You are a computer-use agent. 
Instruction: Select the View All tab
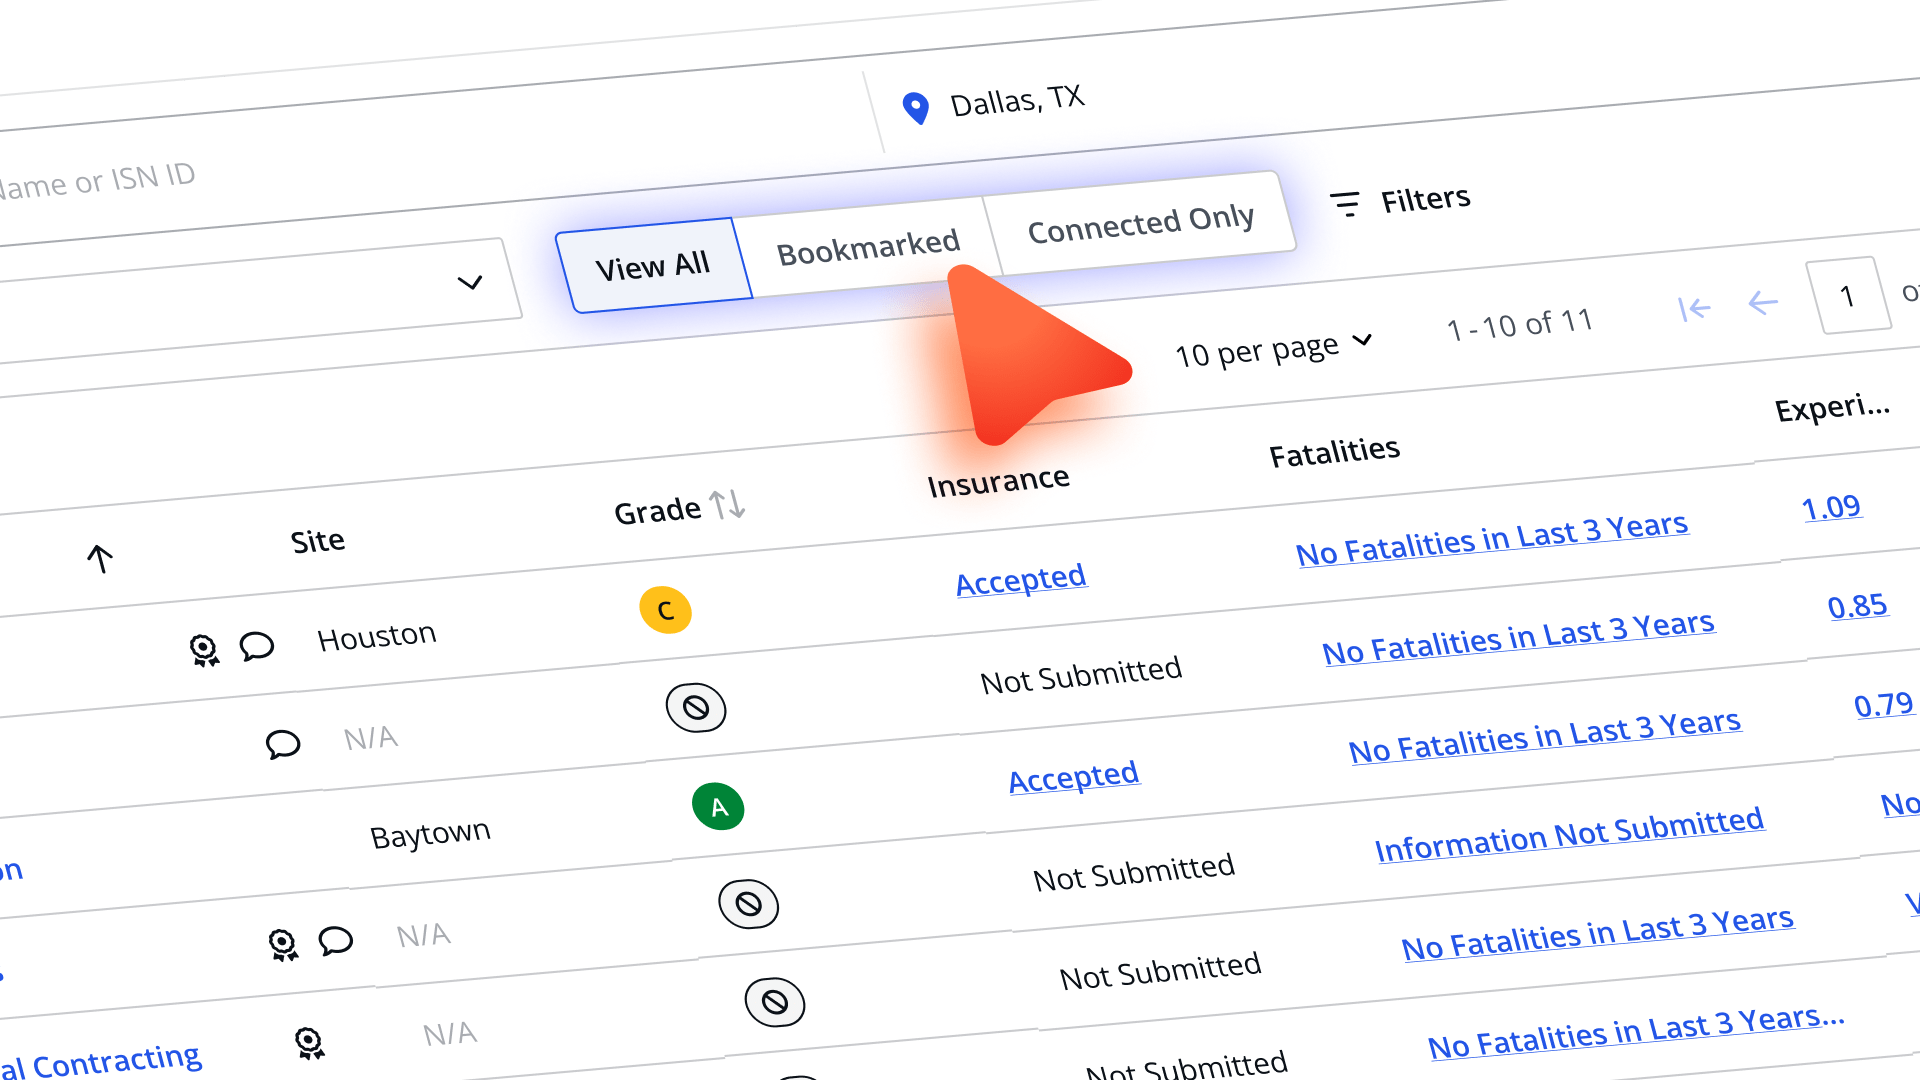653,266
